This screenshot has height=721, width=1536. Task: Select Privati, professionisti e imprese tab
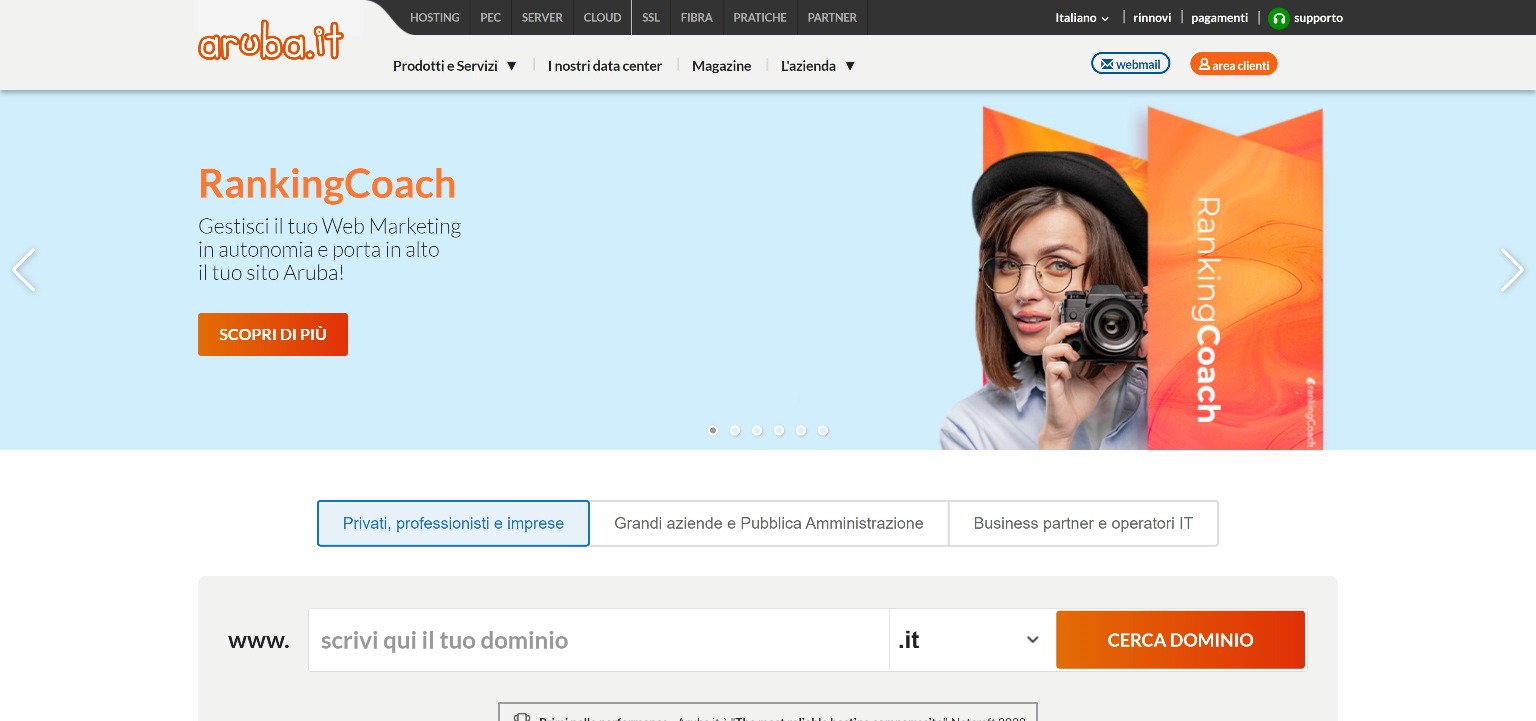[453, 523]
